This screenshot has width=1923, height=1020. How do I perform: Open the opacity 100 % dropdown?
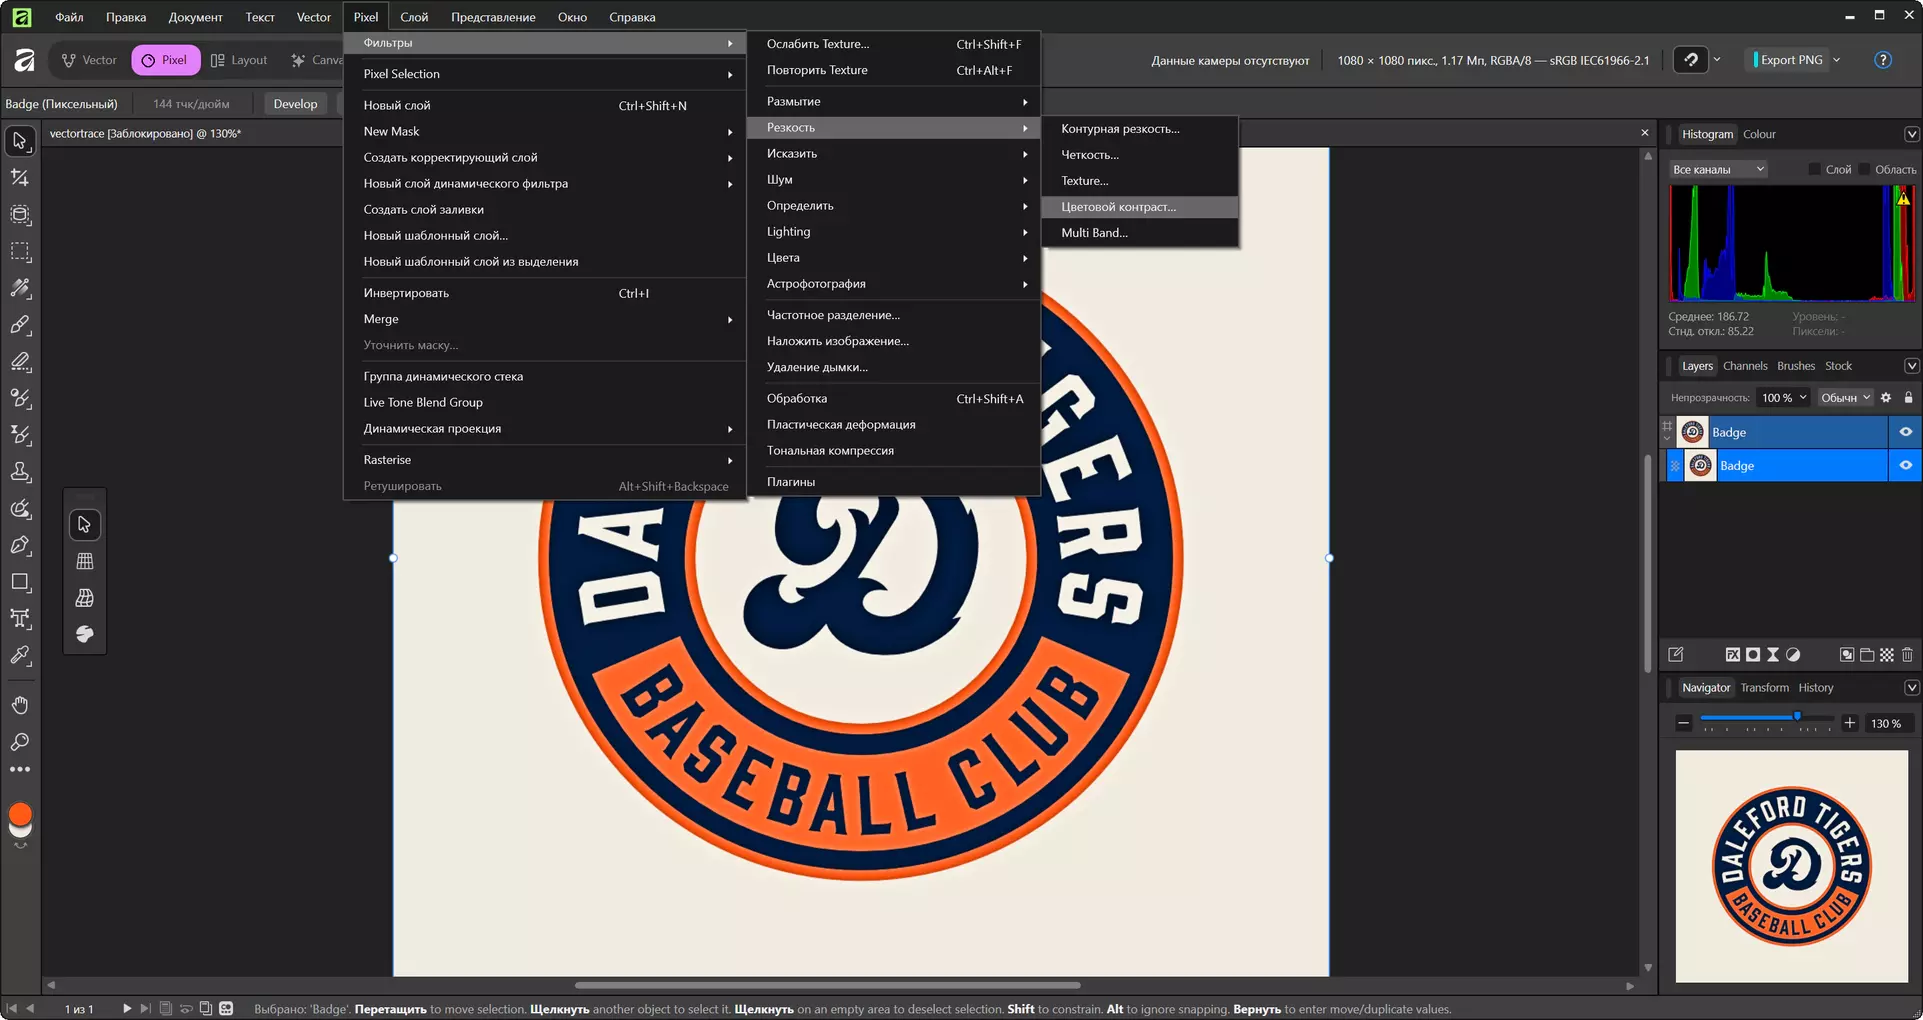[x=1783, y=398]
